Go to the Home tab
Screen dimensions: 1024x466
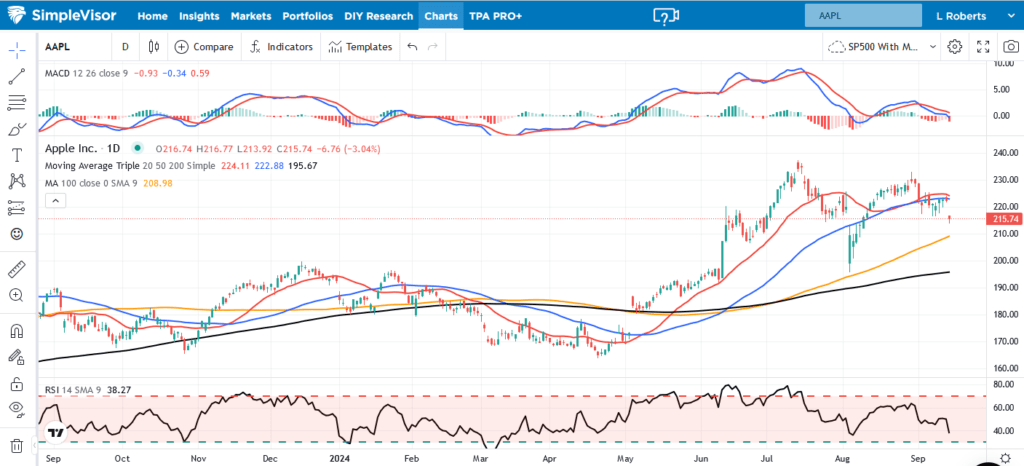153,16
